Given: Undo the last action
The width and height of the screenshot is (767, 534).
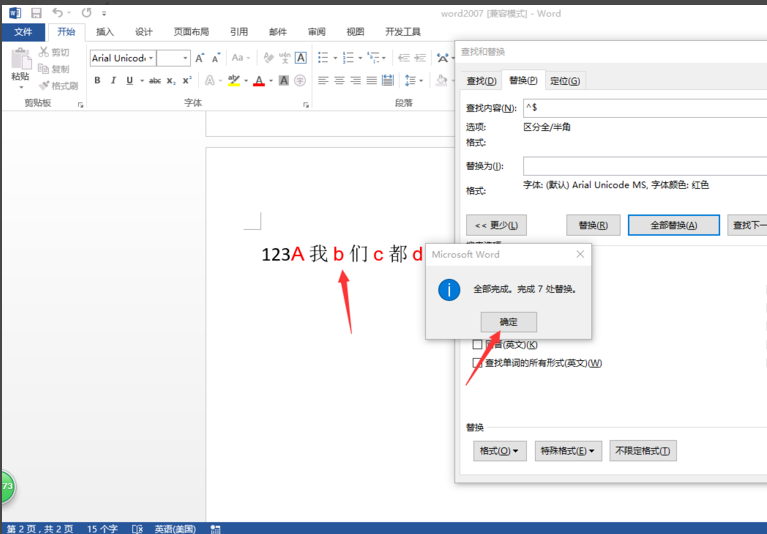Looking at the screenshot, I should (58, 13).
